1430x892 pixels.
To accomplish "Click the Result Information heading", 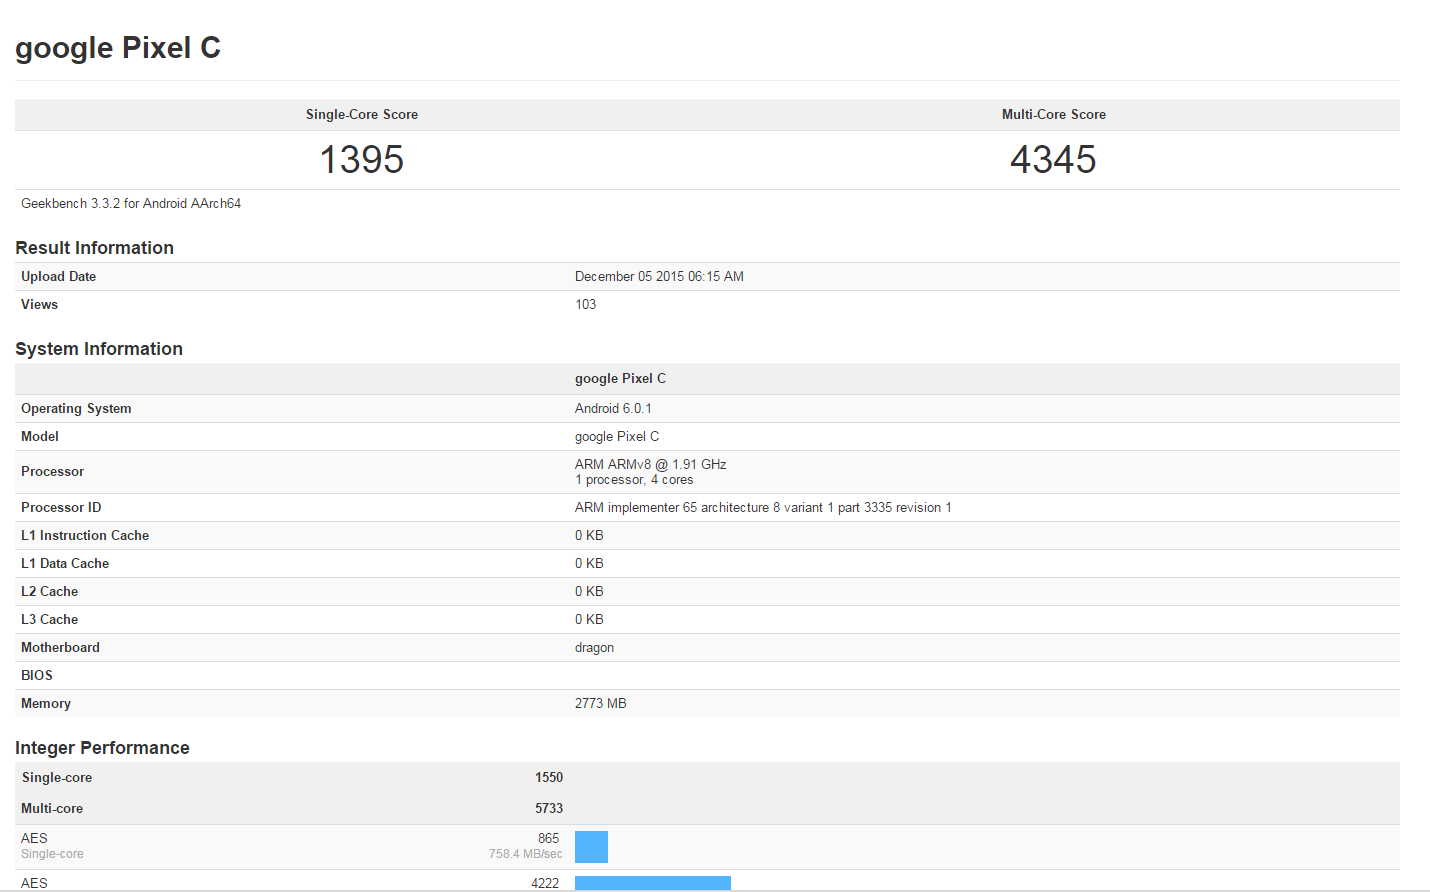I will [x=94, y=248].
